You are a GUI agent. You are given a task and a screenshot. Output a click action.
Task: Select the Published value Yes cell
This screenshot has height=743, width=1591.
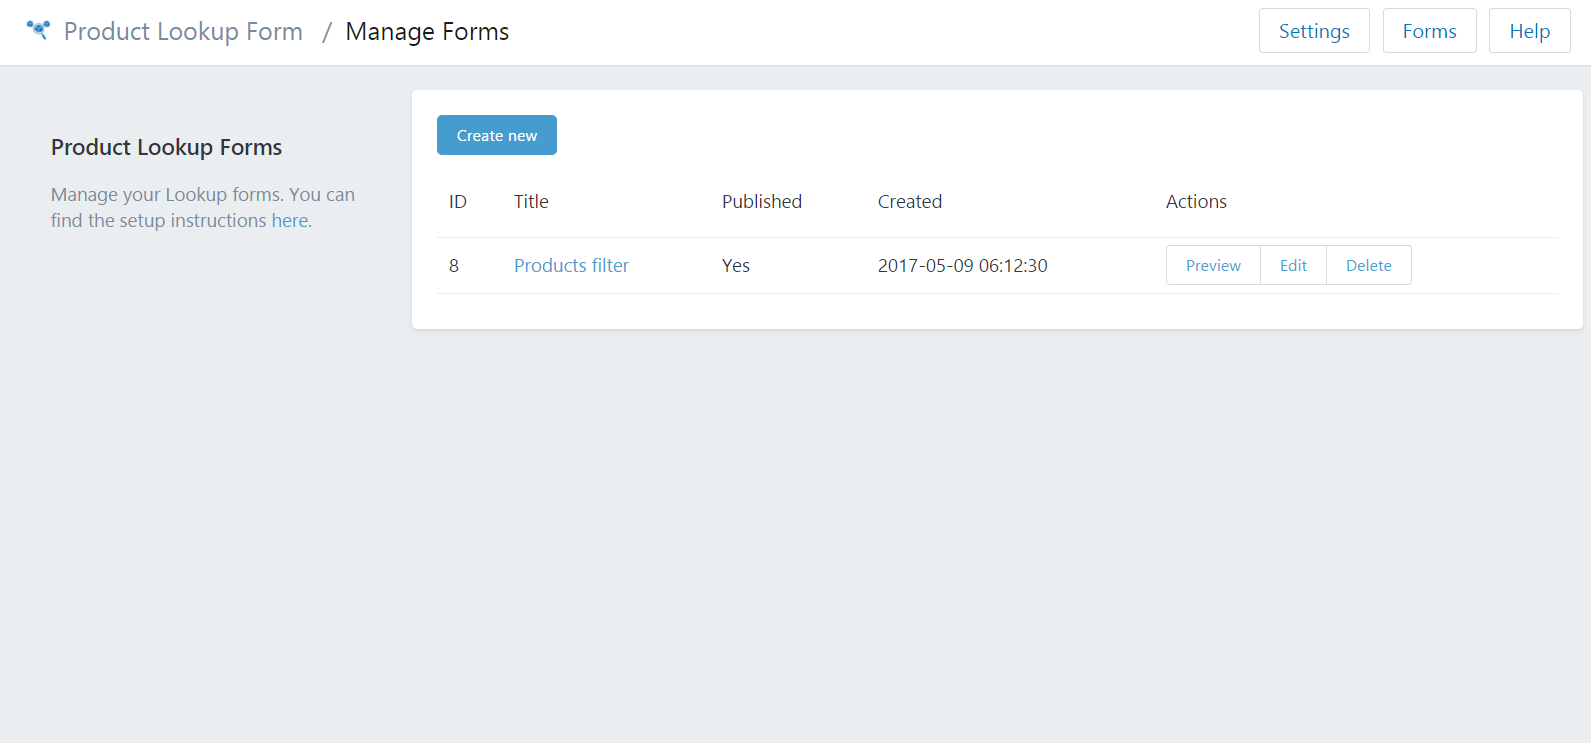click(736, 265)
